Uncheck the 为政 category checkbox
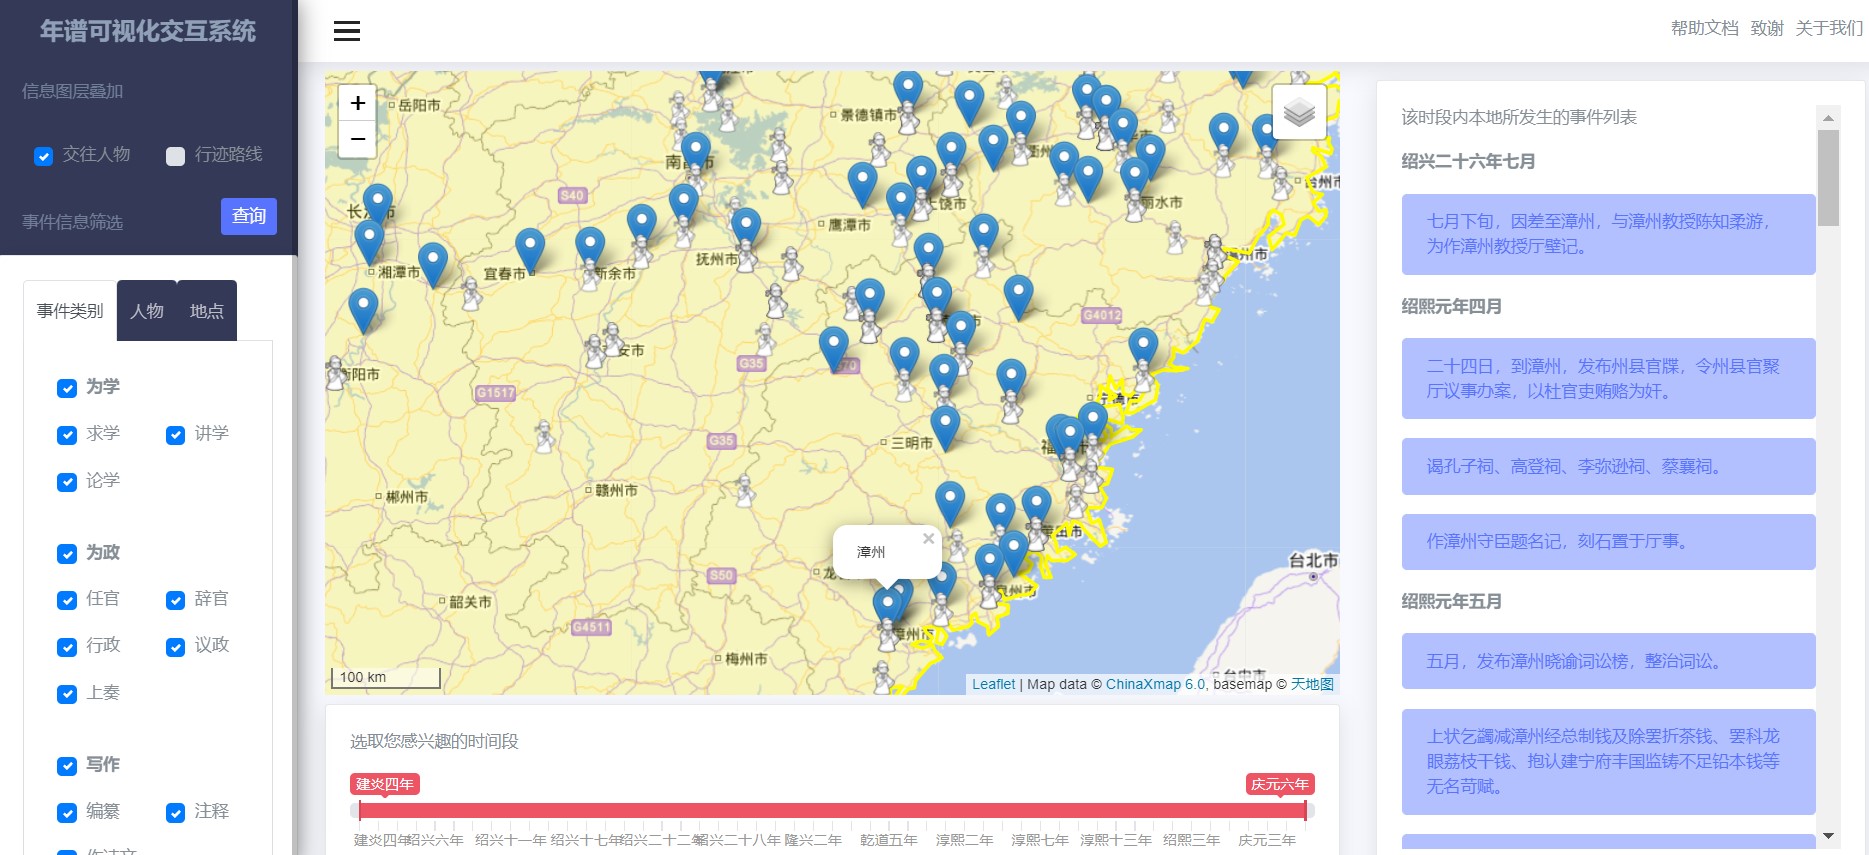The image size is (1869, 855). coord(67,554)
